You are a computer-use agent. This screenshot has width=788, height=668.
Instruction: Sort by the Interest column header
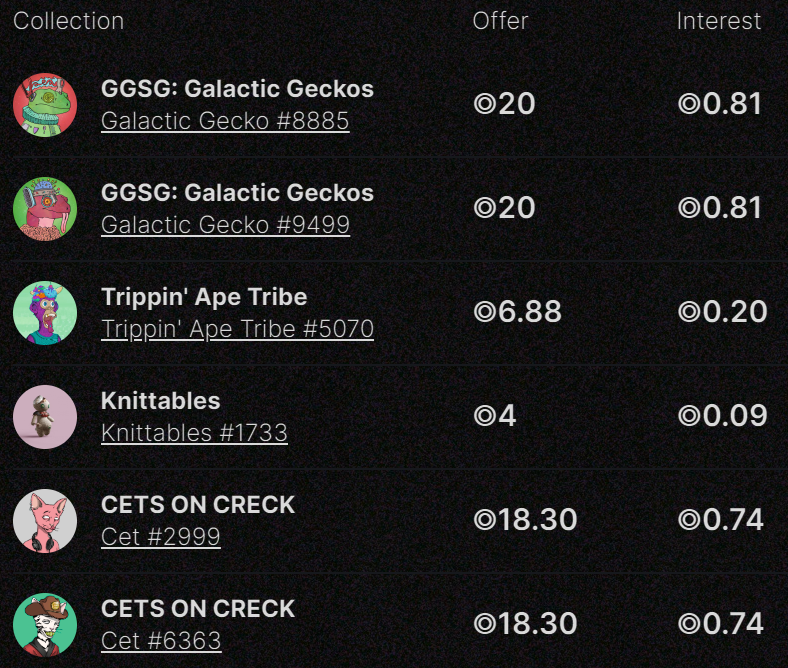[718, 21]
